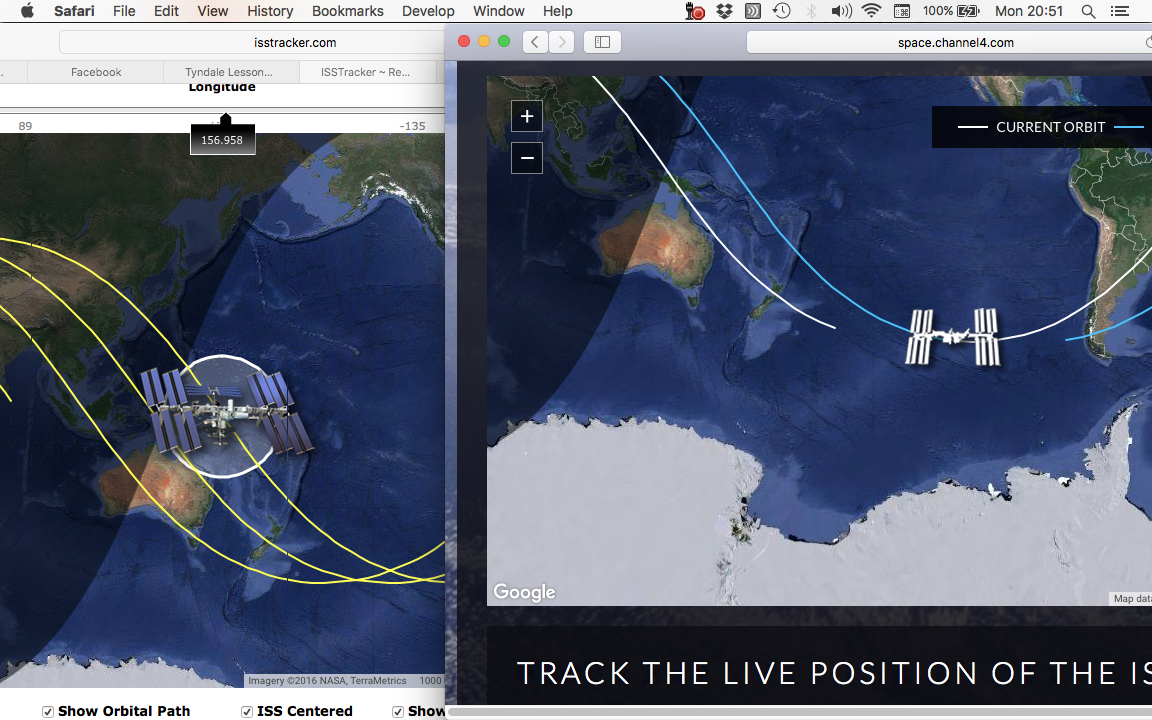1152x720 pixels.
Task: Click the longitude slider handle at 156.958
Action: 223,135
